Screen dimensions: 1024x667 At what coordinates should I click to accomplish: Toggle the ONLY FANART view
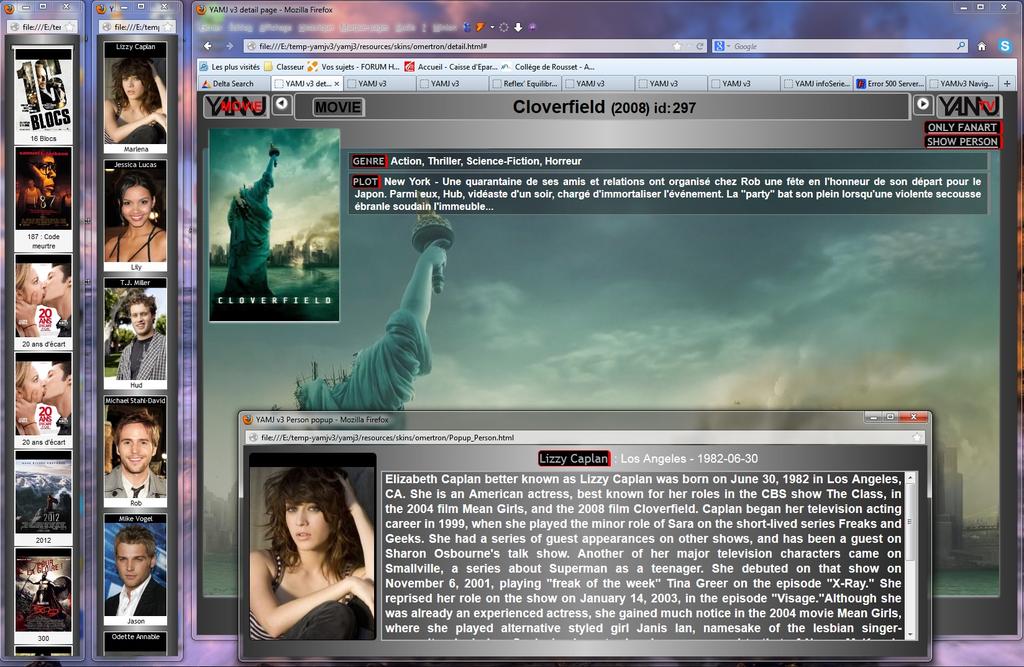click(x=962, y=127)
